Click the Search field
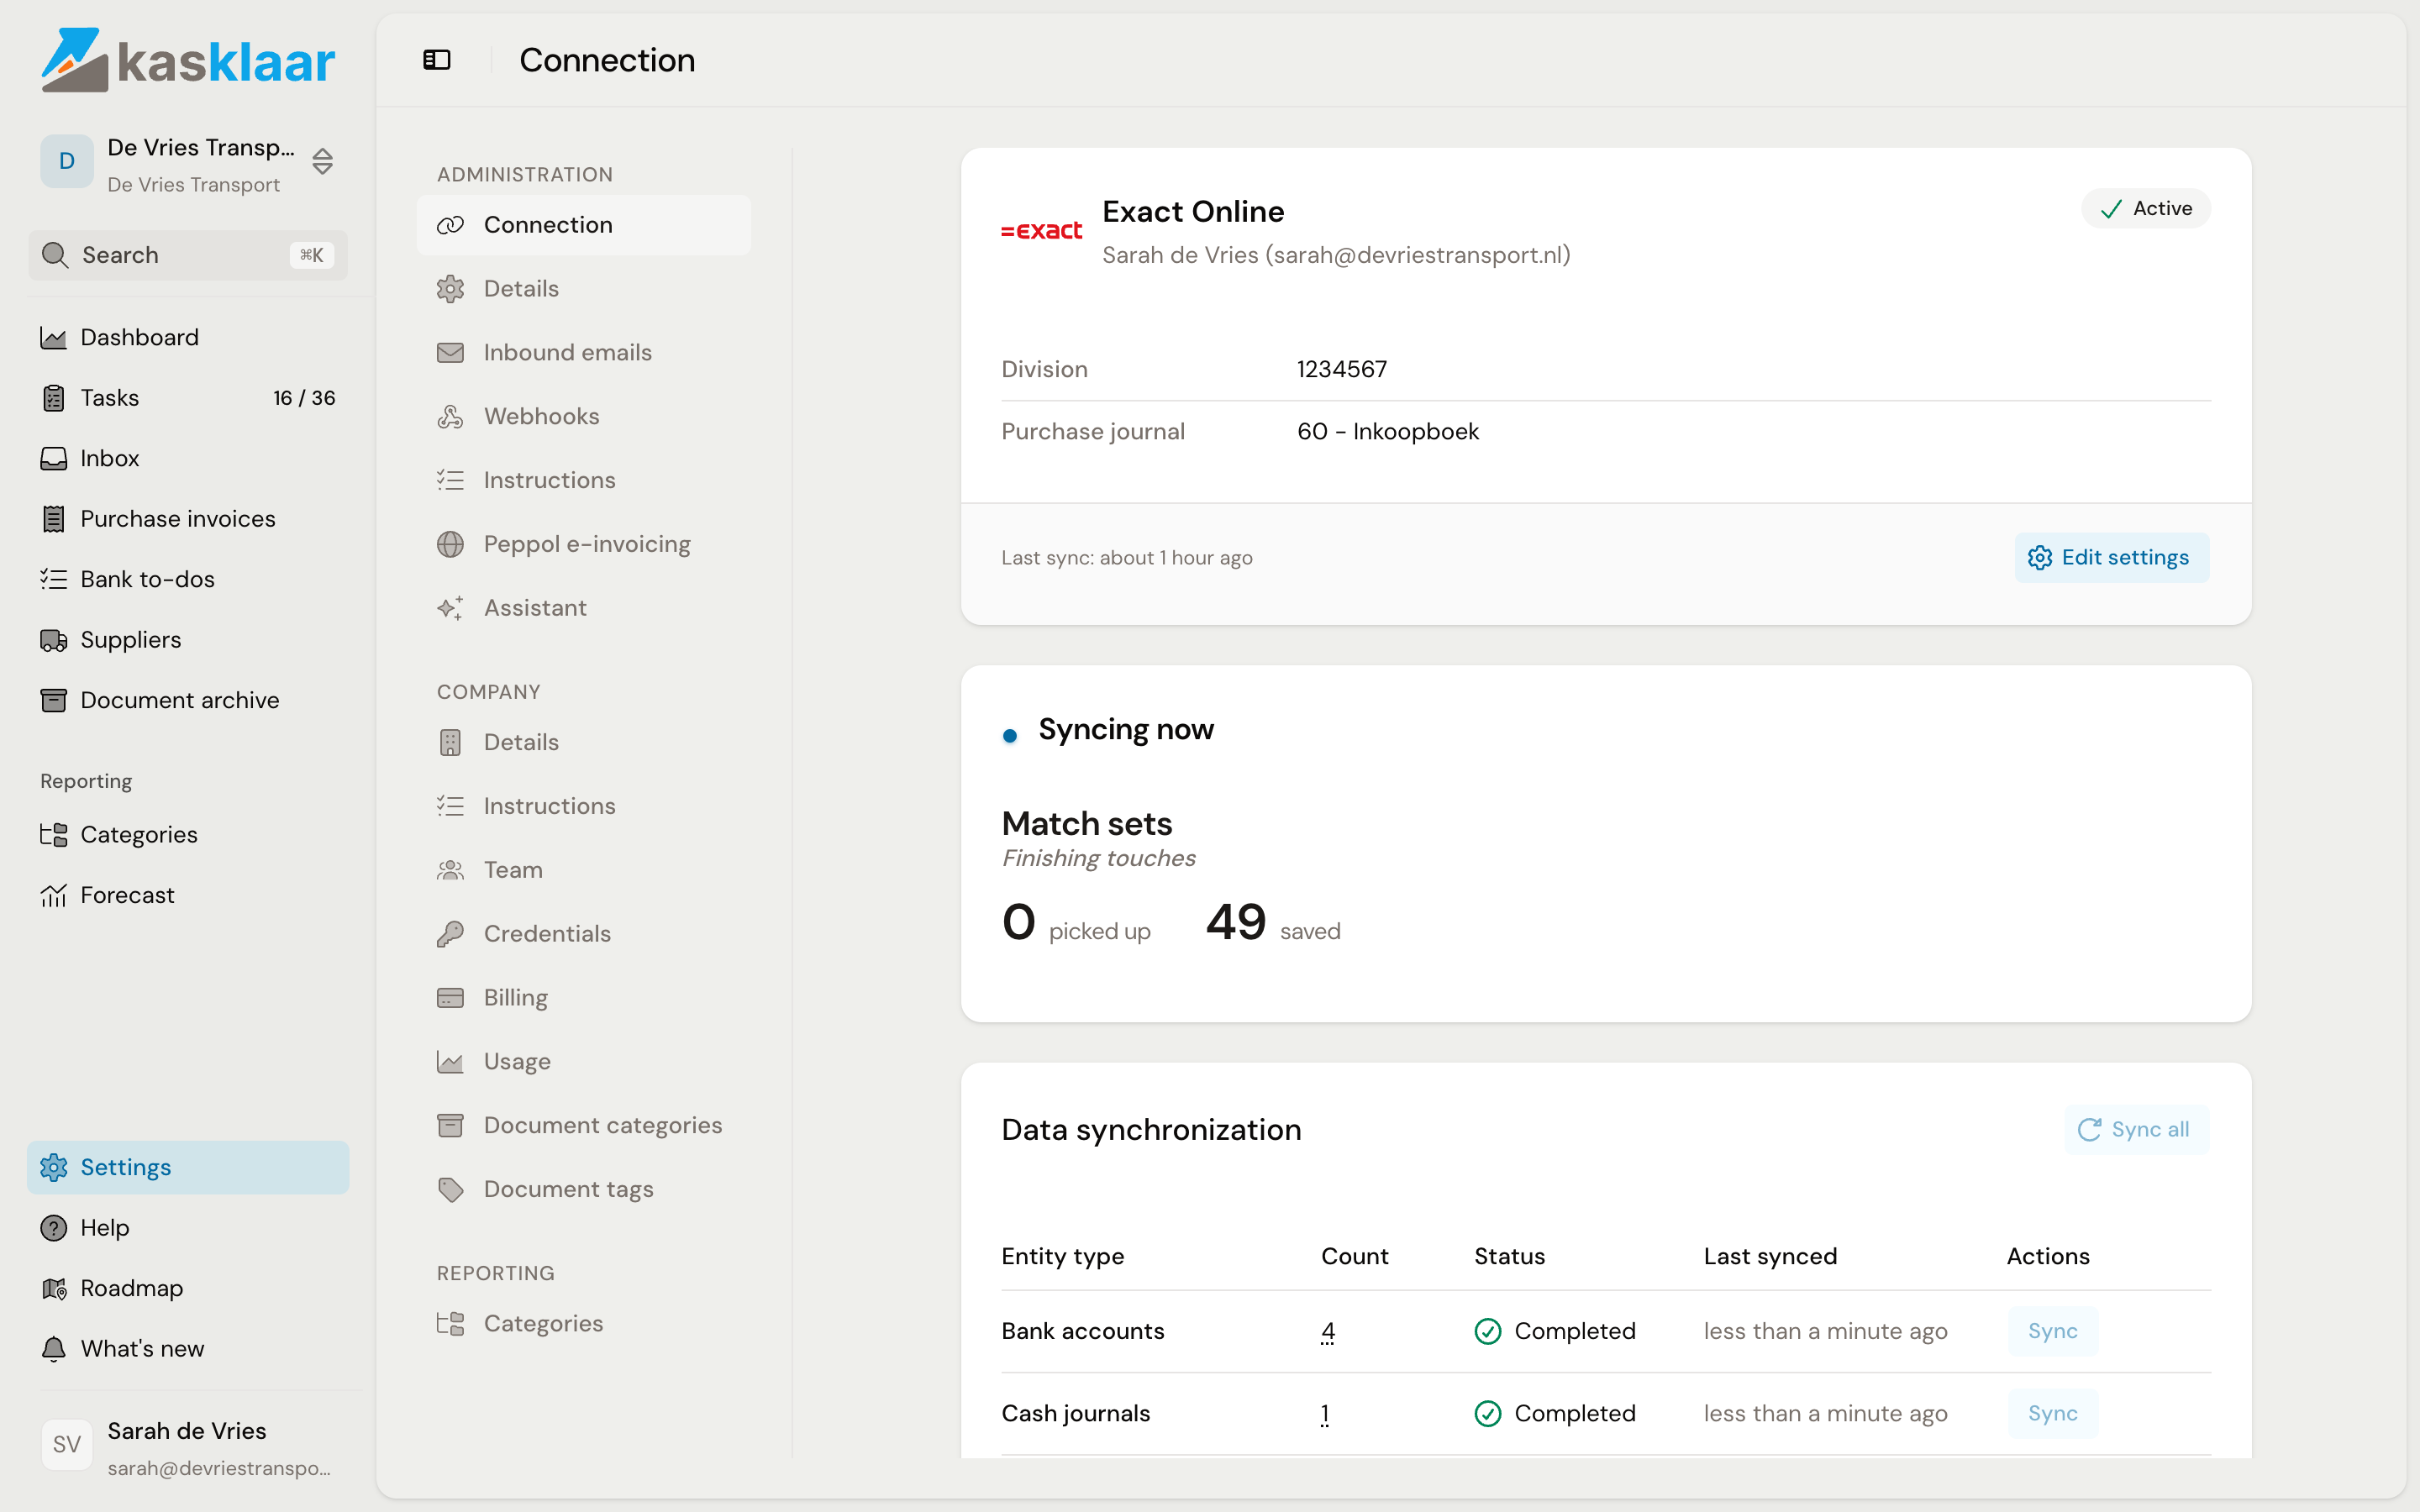This screenshot has width=2420, height=1512. [188, 255]
